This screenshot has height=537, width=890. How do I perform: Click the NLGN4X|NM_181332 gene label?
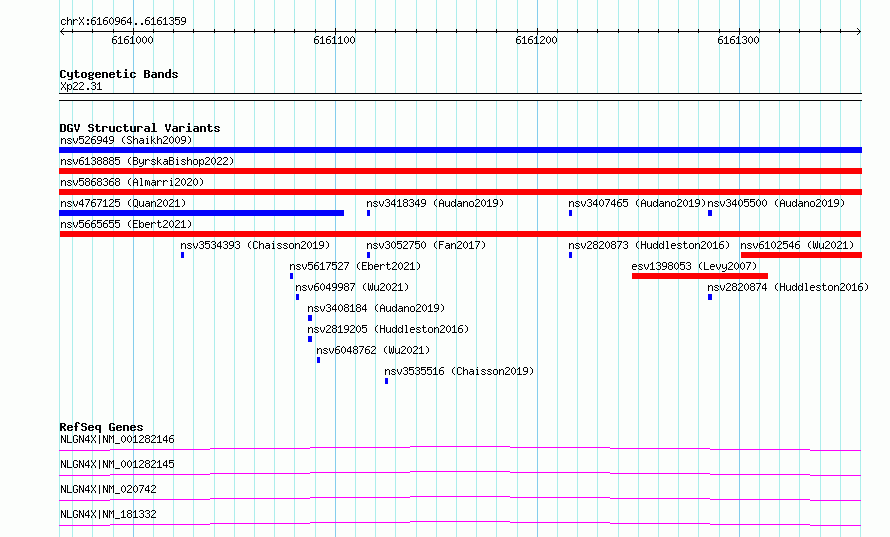pos(108,514)
